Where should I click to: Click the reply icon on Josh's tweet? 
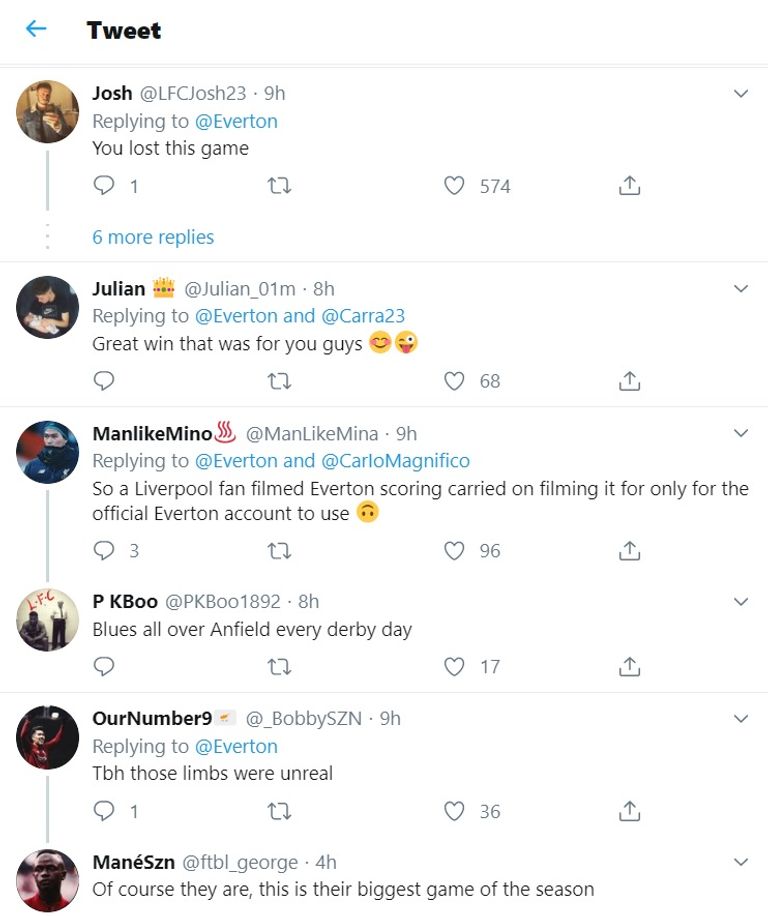pos(103,186)
